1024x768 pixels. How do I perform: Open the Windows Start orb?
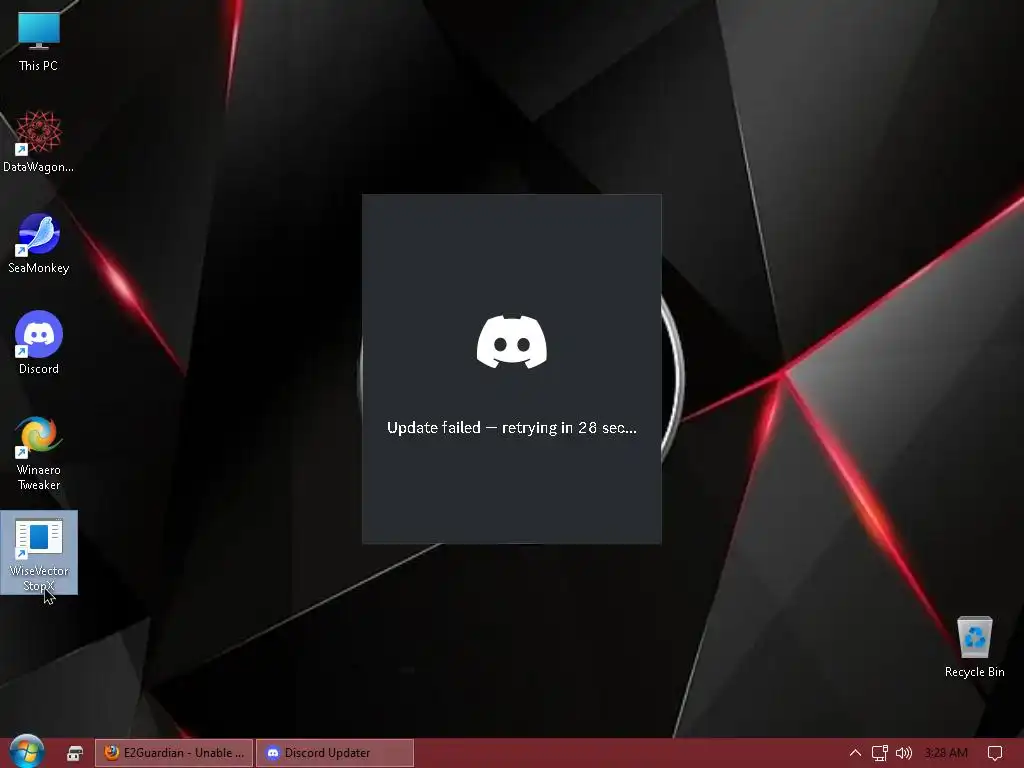[27, 752]
